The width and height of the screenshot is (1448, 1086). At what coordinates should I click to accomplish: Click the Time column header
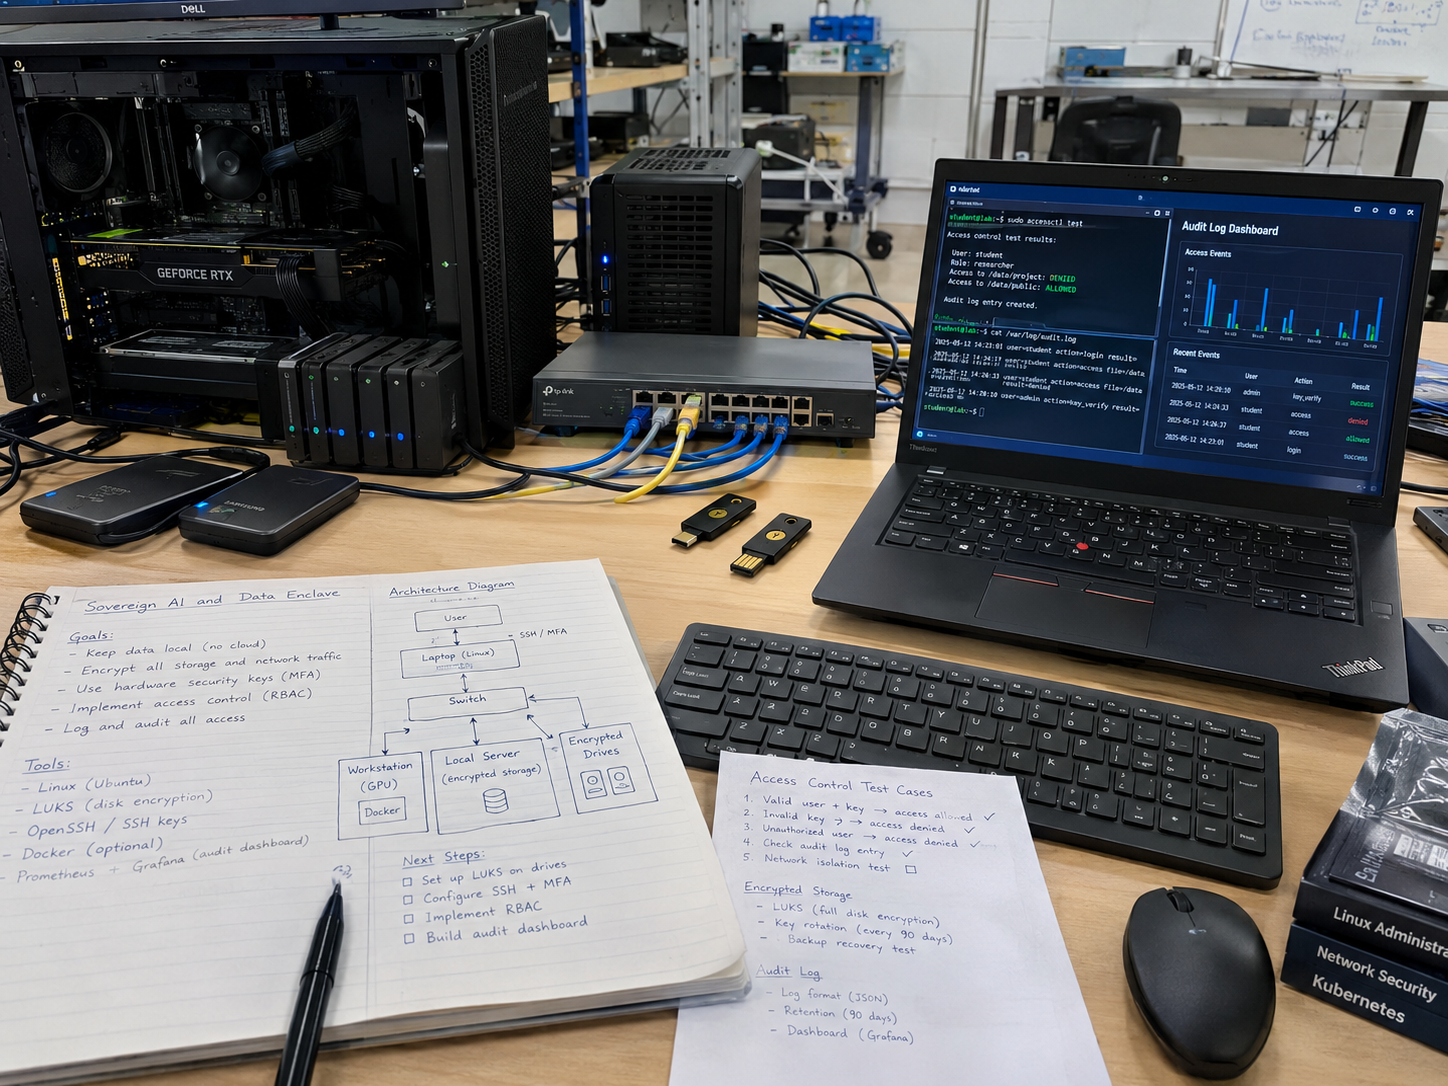(1180, 370)
